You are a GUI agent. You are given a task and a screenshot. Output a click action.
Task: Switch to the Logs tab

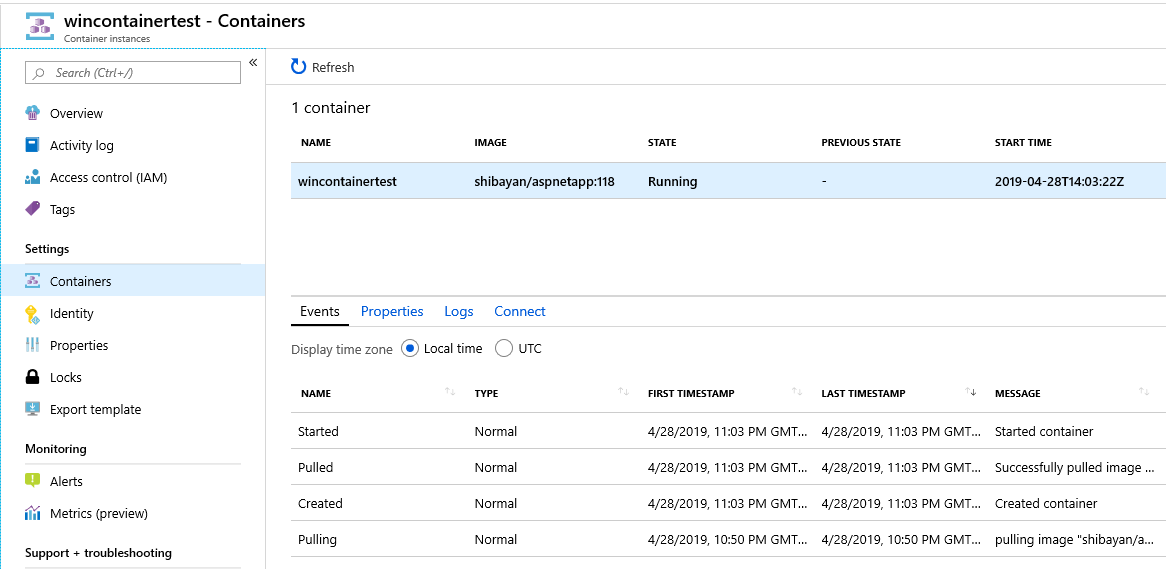[x=459, y=311]
